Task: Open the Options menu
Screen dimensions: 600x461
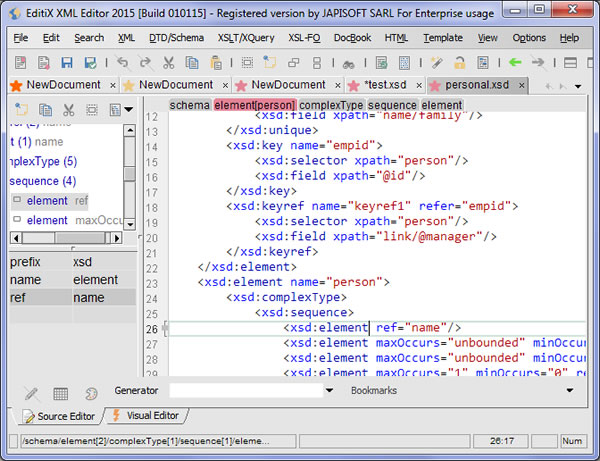Action: (x=529, y=38)
